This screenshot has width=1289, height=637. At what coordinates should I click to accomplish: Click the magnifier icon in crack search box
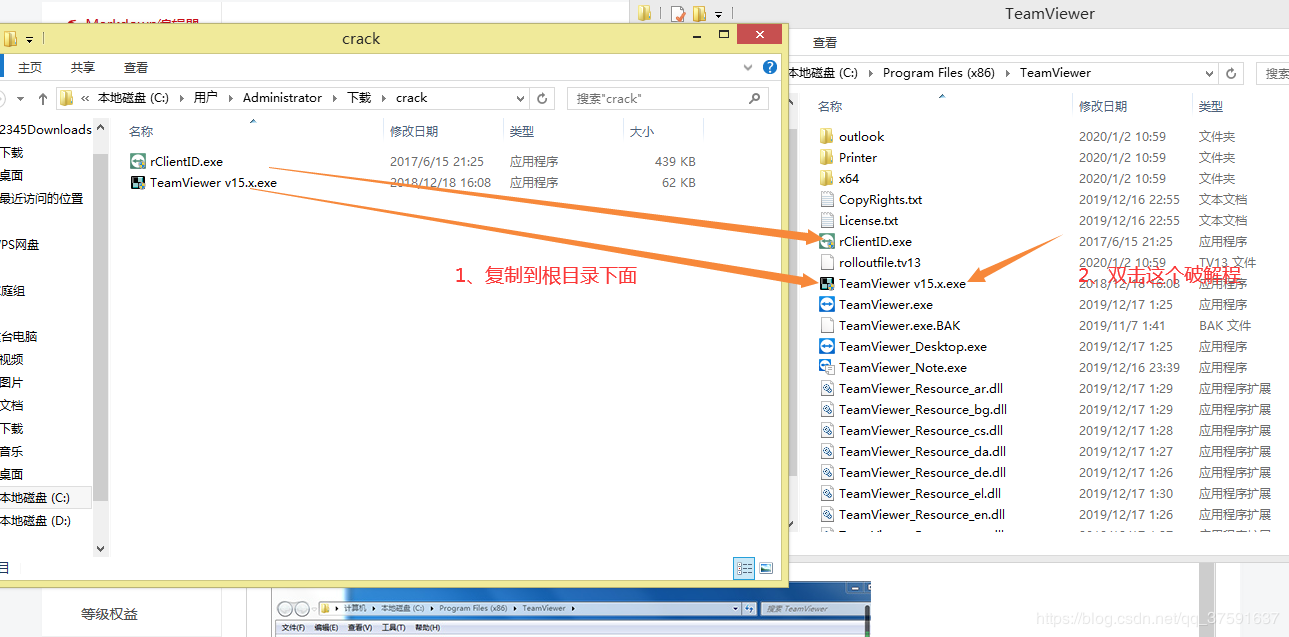(x=755, y=98)
